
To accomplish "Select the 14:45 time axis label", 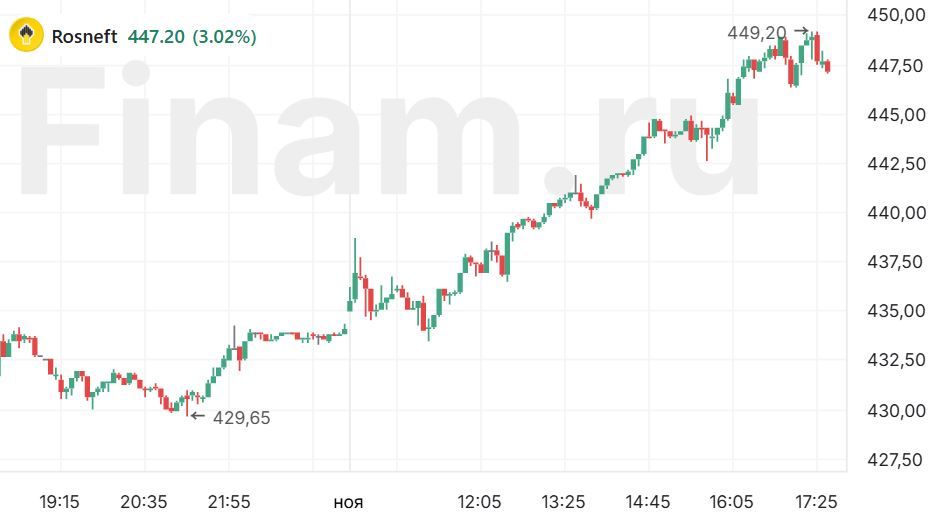I will point(649,500).
